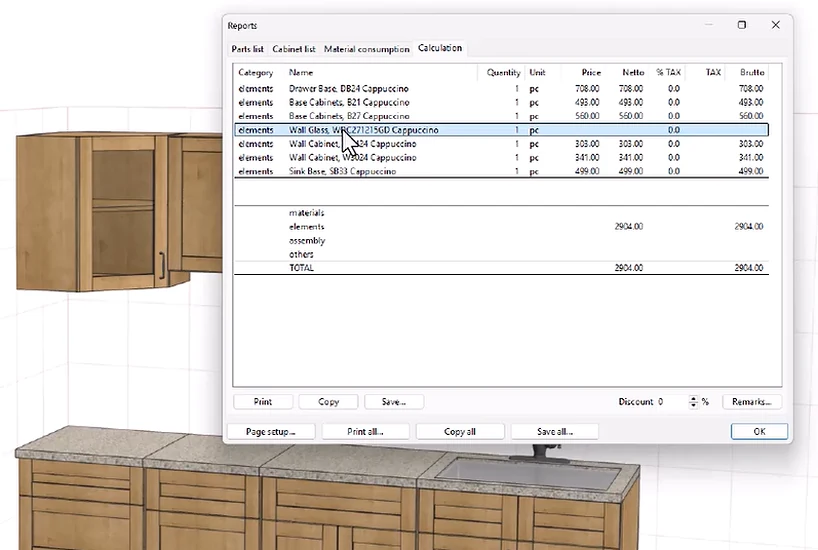Click the elements summary row label
The image size is (818, 550).
(x=307, y=226)
